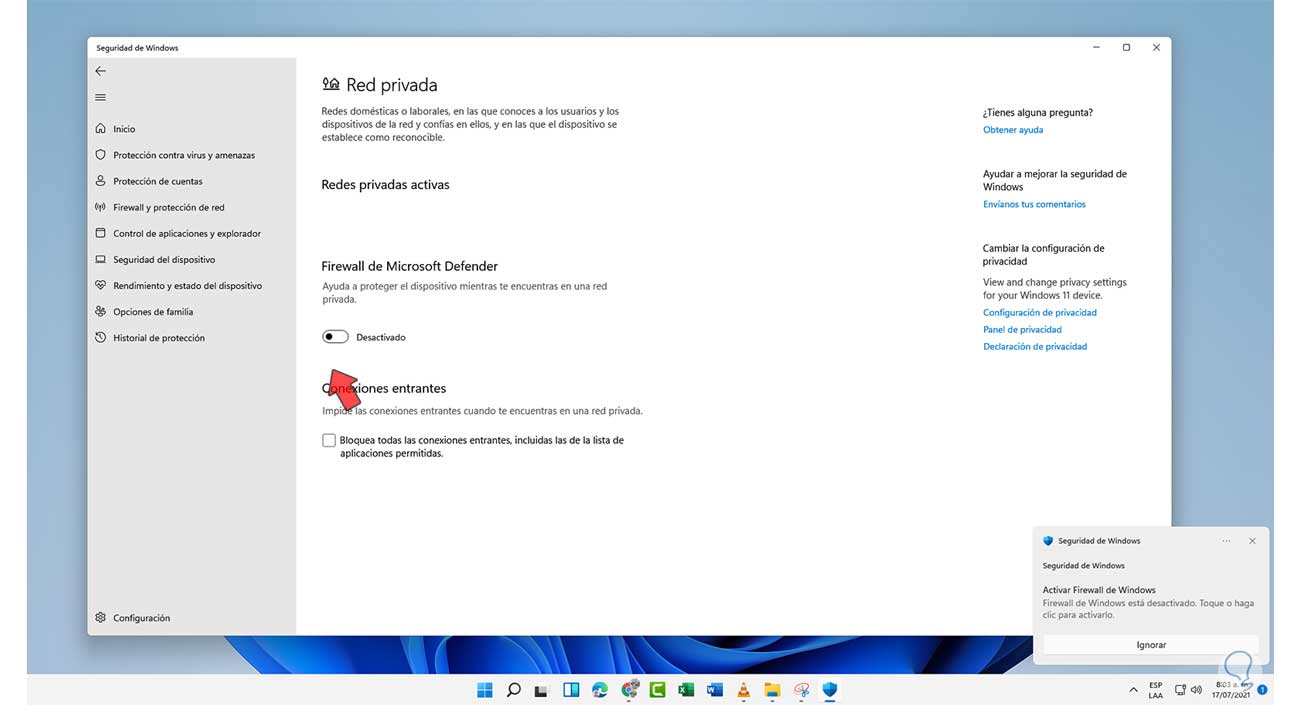Click the device performance heart icon
1300x705 pixels.
(100, 285)
